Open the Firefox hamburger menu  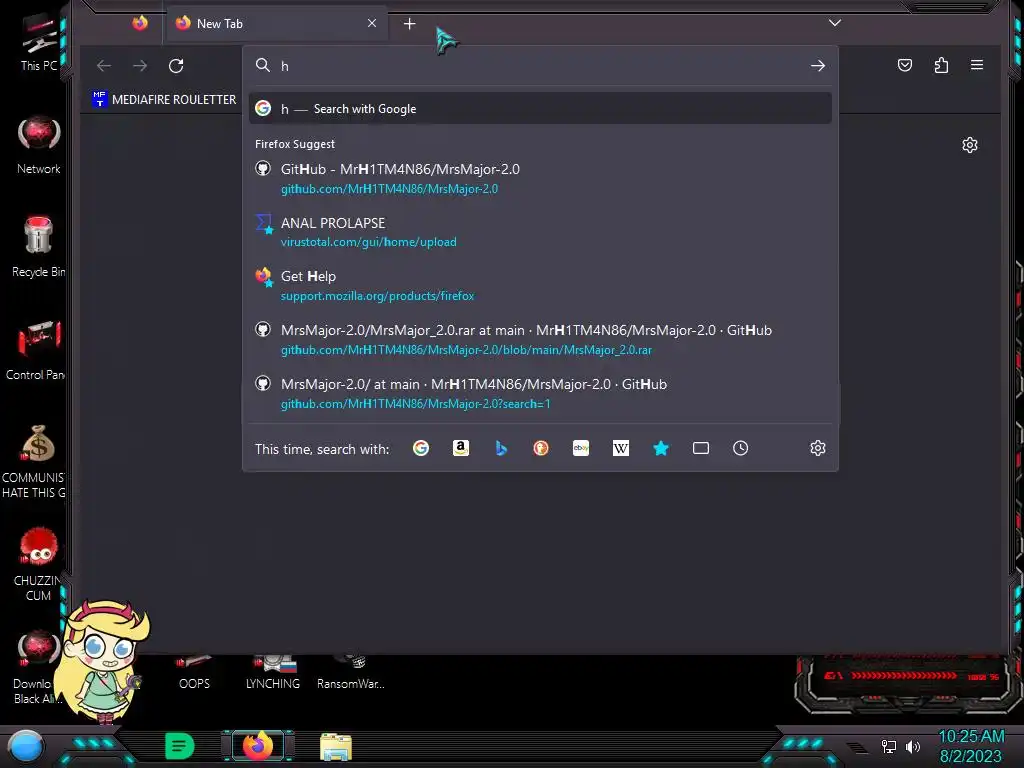coord(977,65)
